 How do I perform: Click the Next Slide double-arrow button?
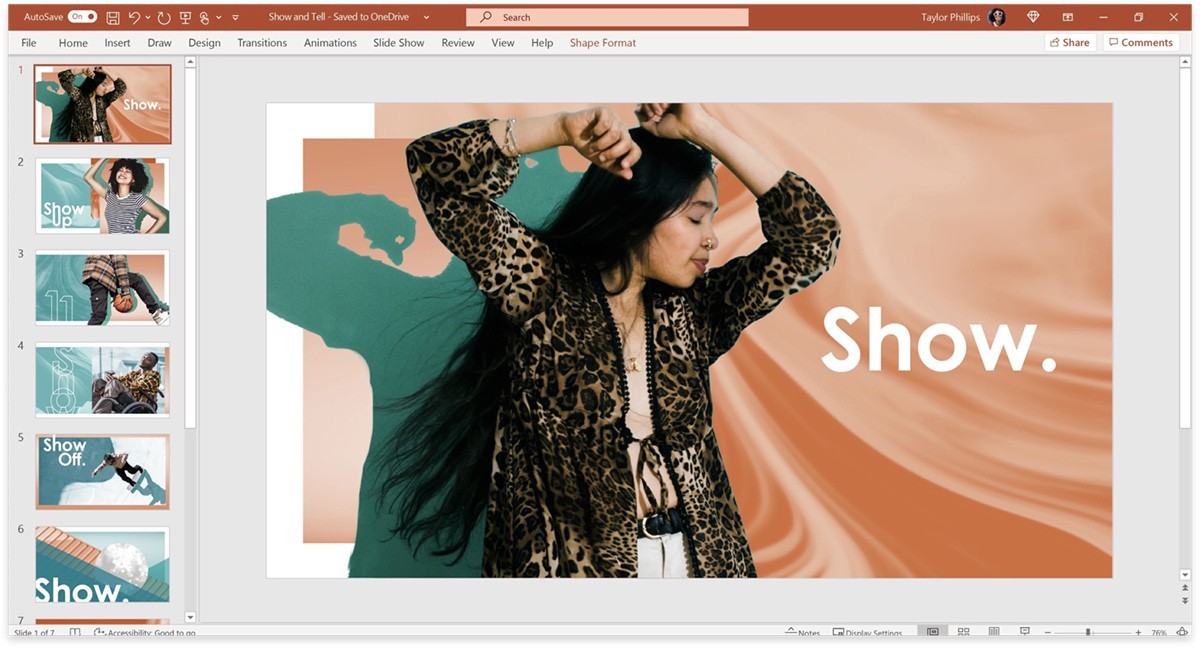click(1185, 602)
